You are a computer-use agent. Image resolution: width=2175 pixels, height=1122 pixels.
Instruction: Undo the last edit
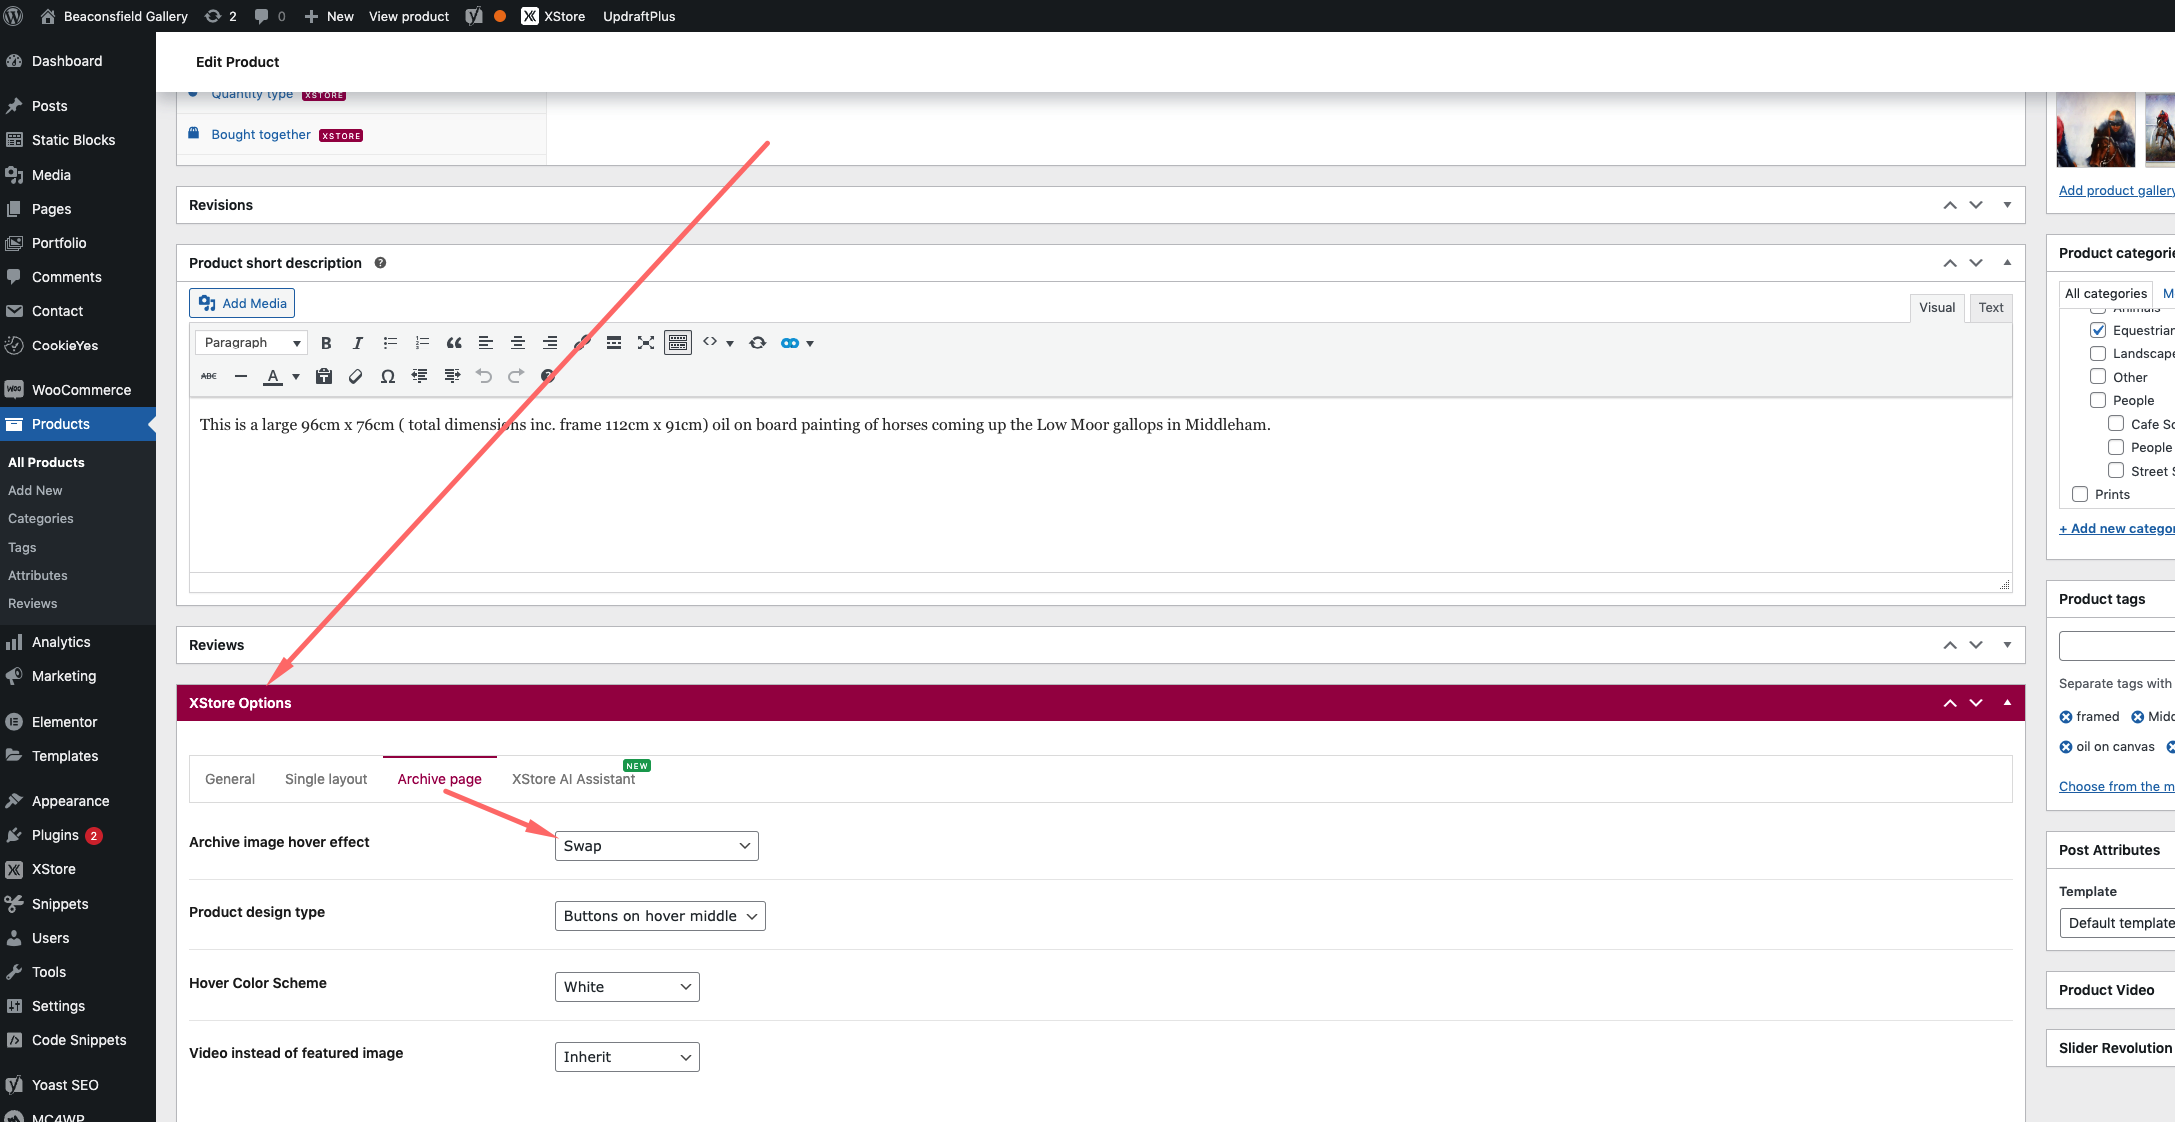point(484,376)
